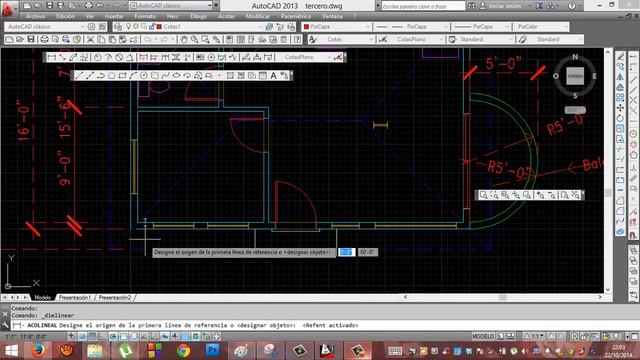Viewport: 640px width, 360px height.
Task: Click Save in the Standard toolbar
Action: [31, 39]
